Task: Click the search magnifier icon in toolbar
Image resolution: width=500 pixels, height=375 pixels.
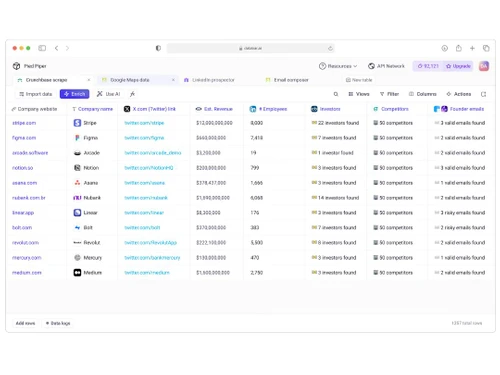Action: [336, 94]
